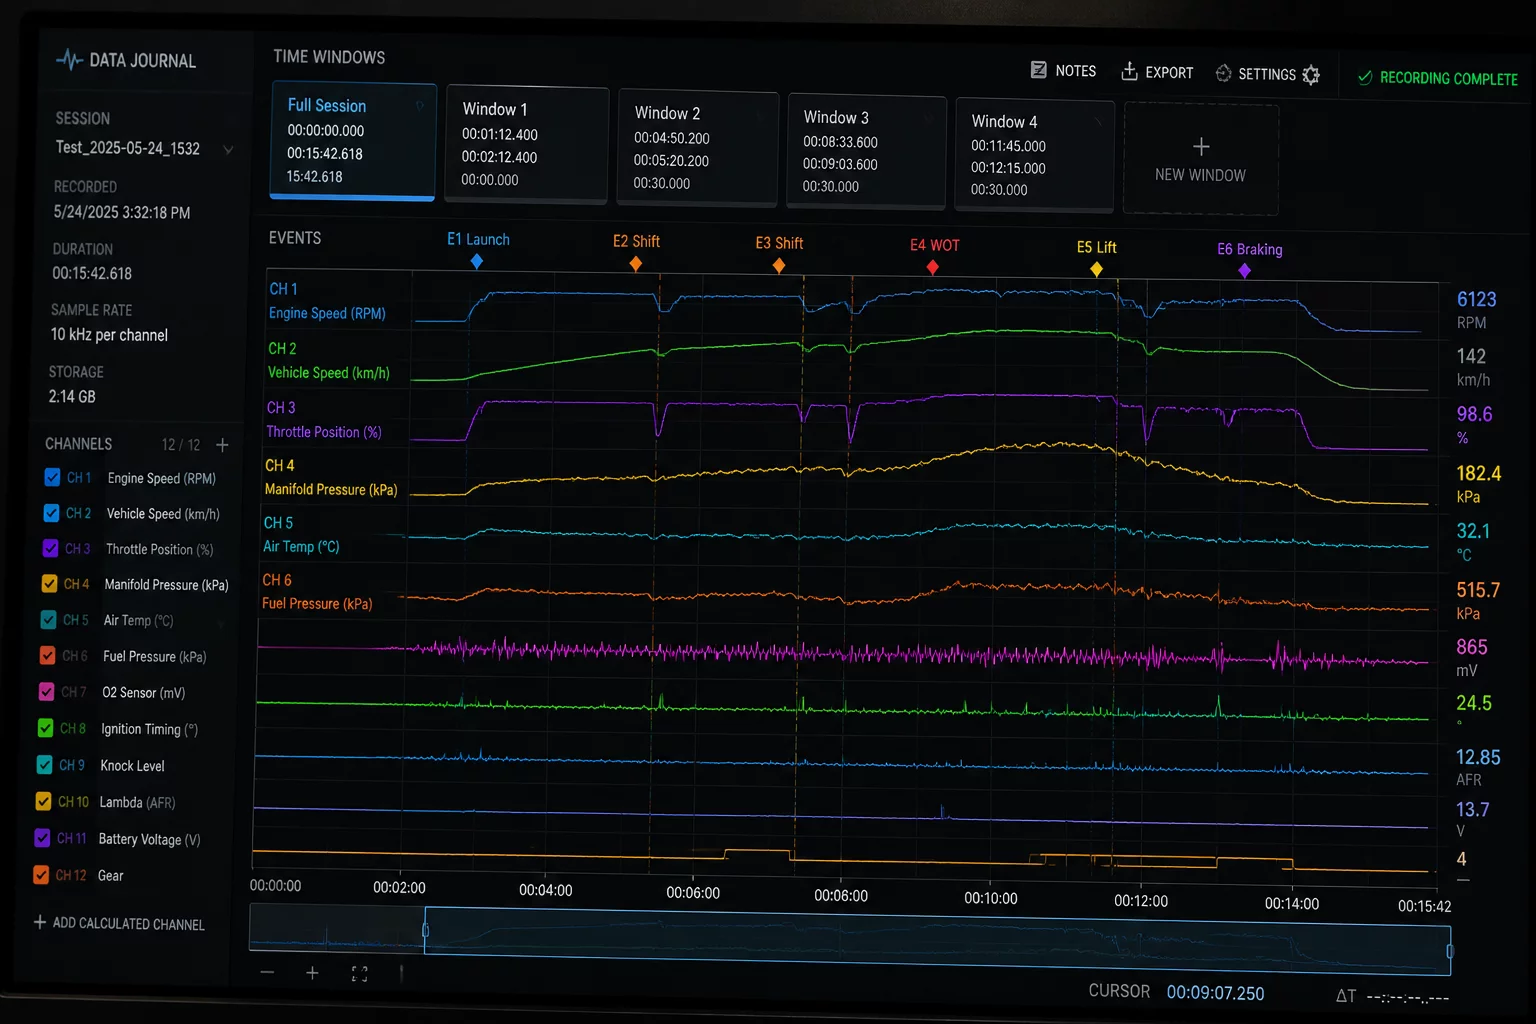Image resolution: width=1536 pixels, height=1024 pixels.
Task: Select the E4 WOT red diamond marker
Action: click(x=932, y=267)
